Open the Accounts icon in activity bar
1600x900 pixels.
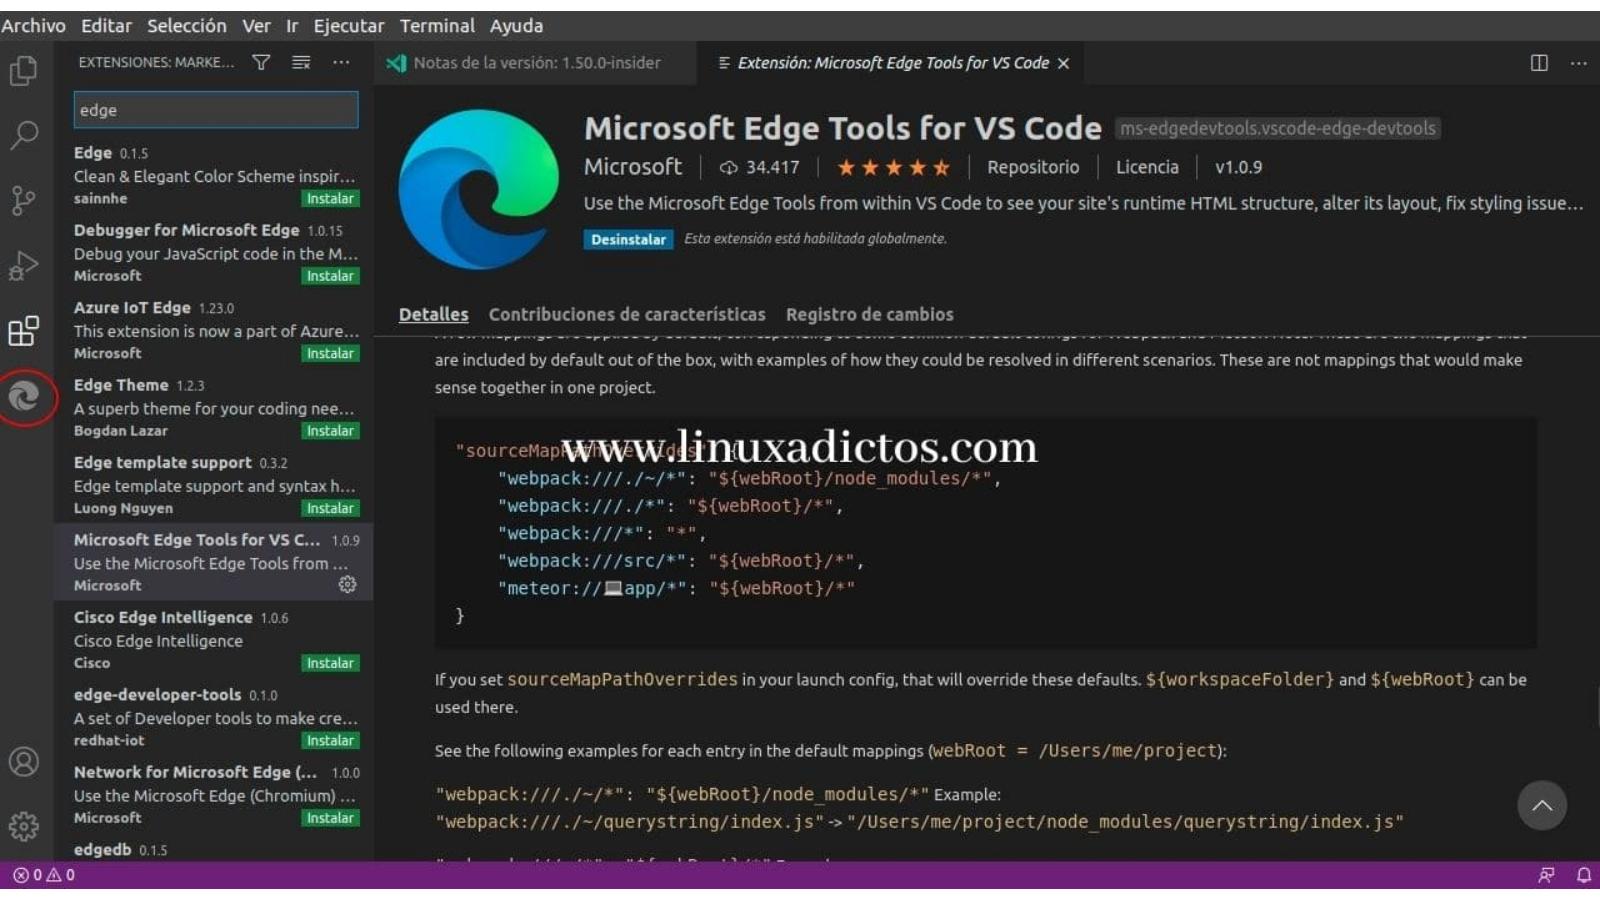pyautogui.click(x=24, y=762)
